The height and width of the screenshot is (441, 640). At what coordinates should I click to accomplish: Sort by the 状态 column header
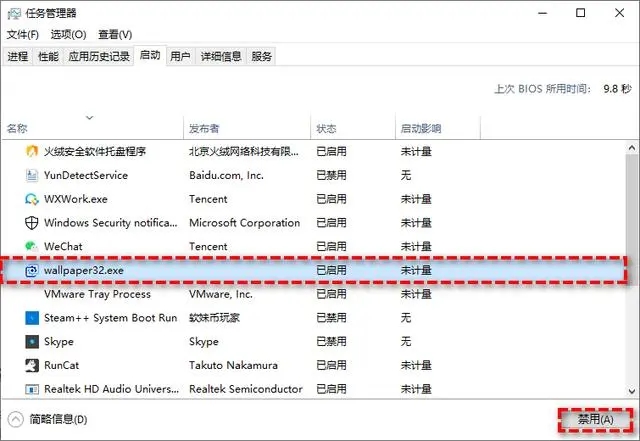353,128
